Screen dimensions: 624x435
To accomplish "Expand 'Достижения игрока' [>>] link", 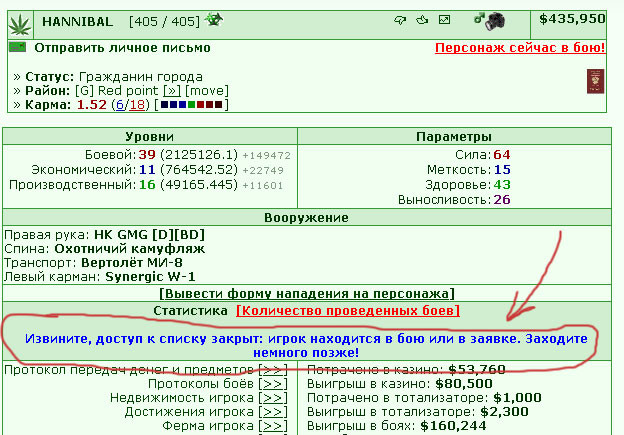I will (x=273, y=412).
